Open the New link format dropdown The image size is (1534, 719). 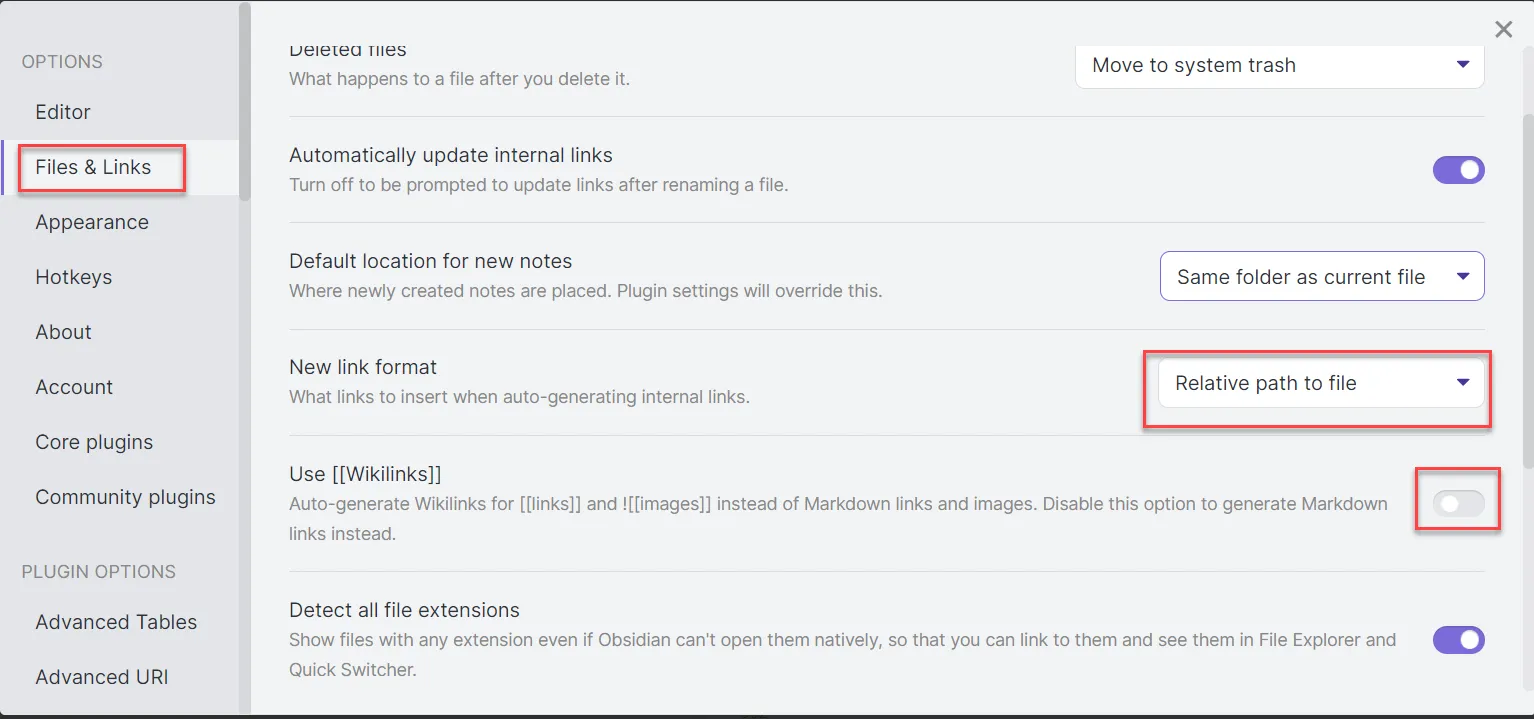point(1320,383)
